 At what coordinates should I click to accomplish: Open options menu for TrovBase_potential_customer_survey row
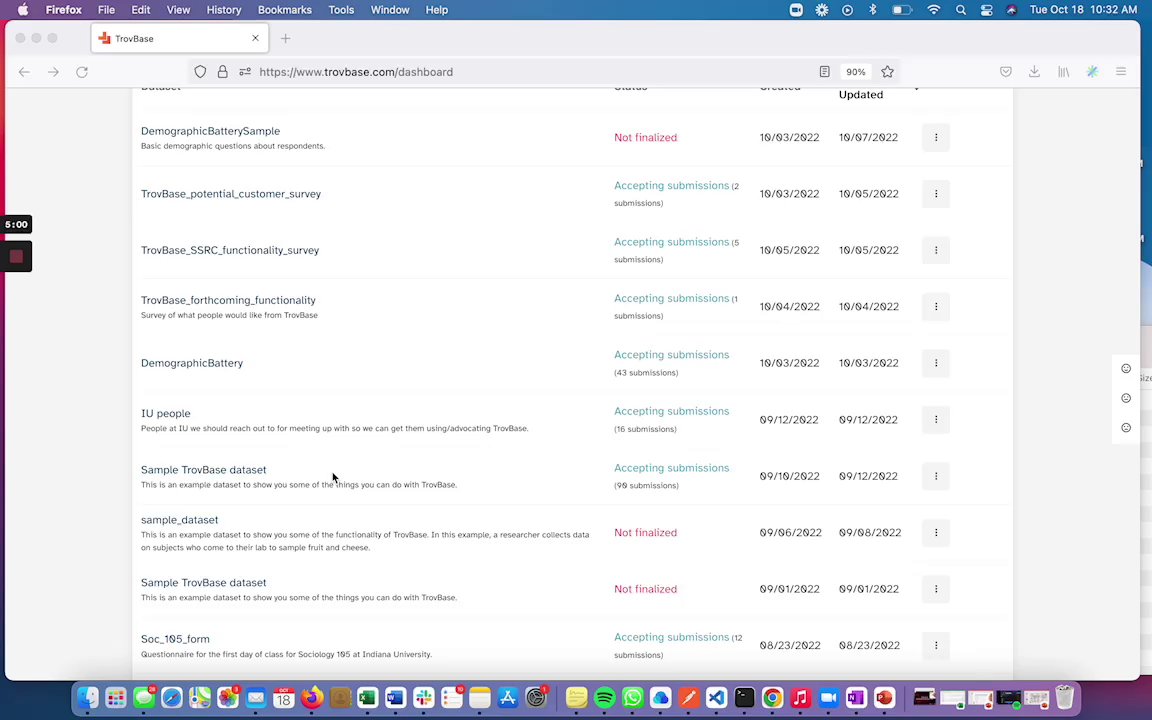click(936, 194)
